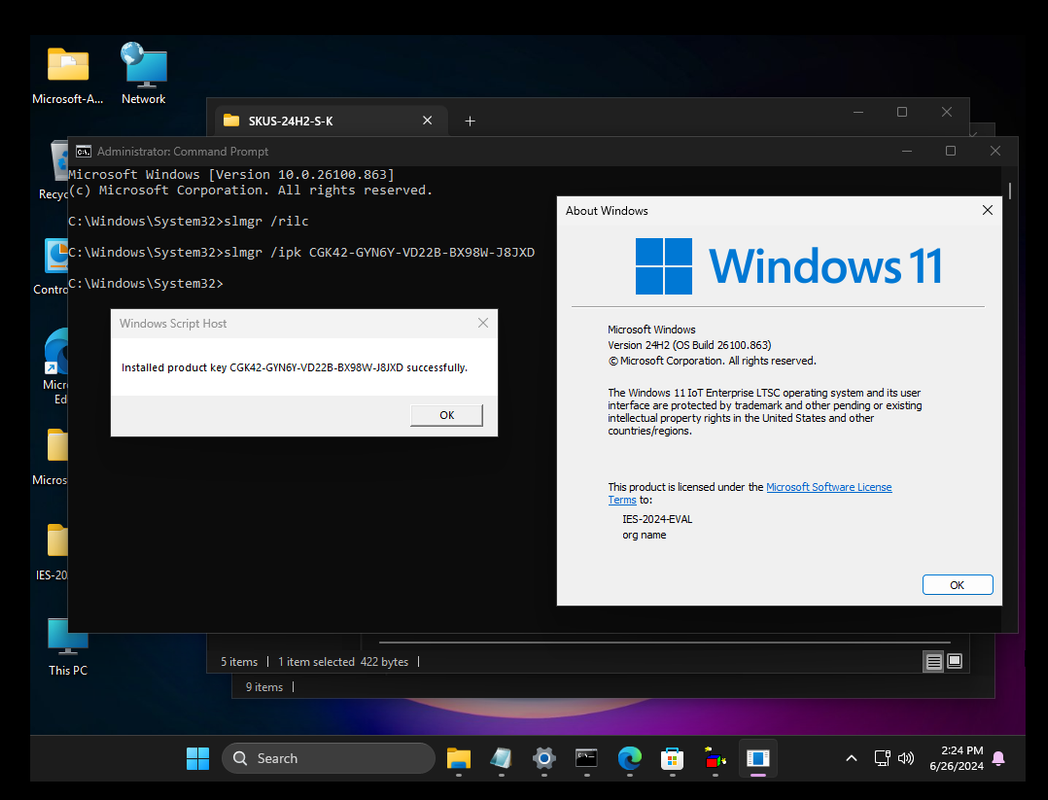The height and width of the screenshot is (800, 1048).
Task: Click OK in Windows Script Host dialog
Action: (446, 415)
